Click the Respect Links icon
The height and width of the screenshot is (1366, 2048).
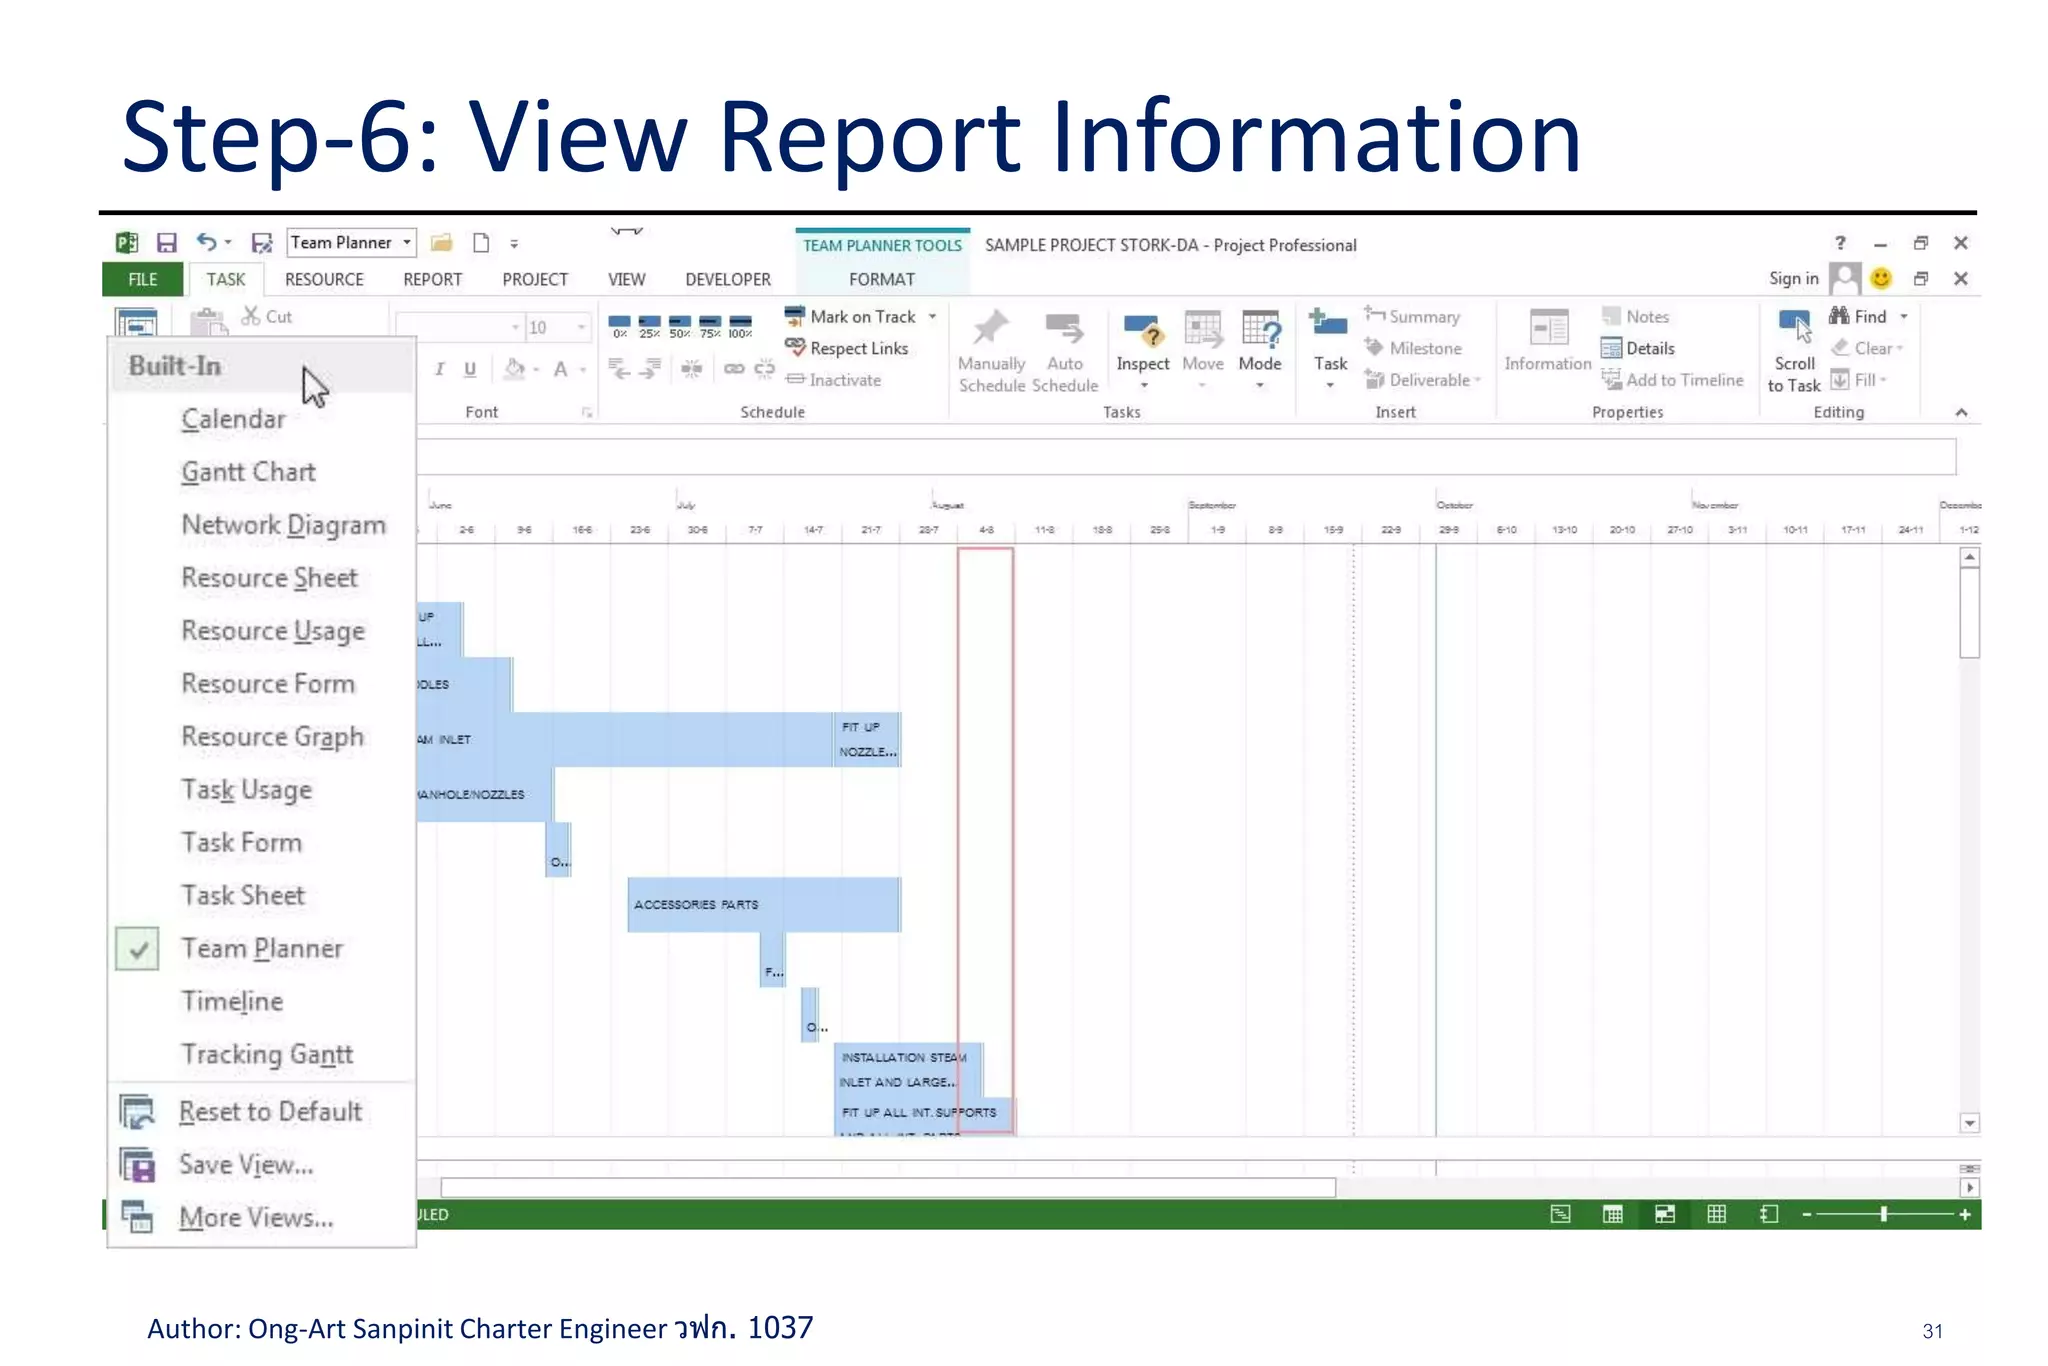coord(795,347)
